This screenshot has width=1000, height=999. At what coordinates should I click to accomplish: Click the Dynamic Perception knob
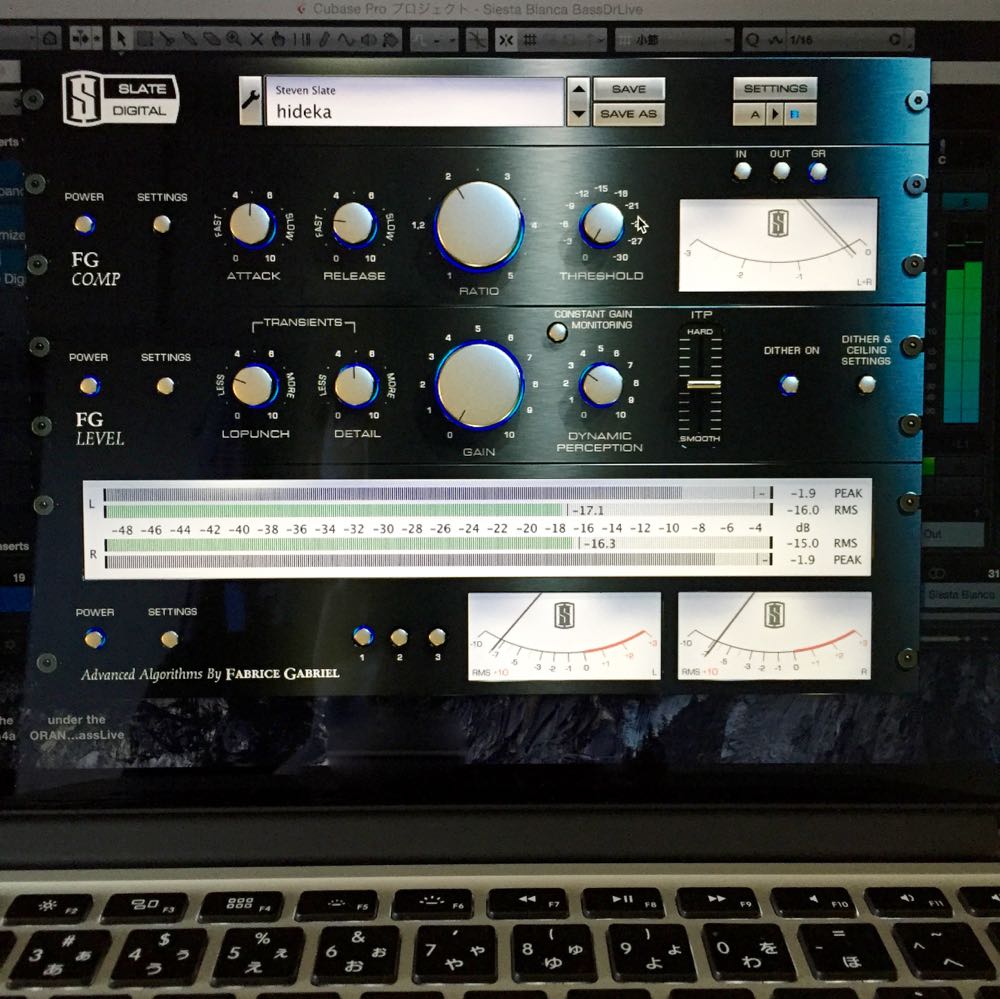click(601, 385)
